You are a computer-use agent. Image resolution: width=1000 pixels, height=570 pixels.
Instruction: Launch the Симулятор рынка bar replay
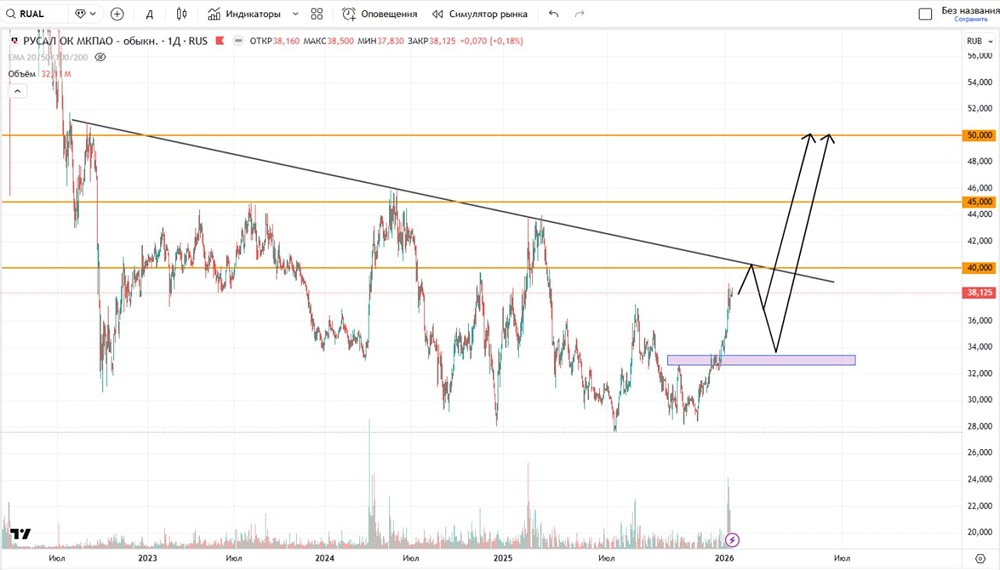(480, 13)
